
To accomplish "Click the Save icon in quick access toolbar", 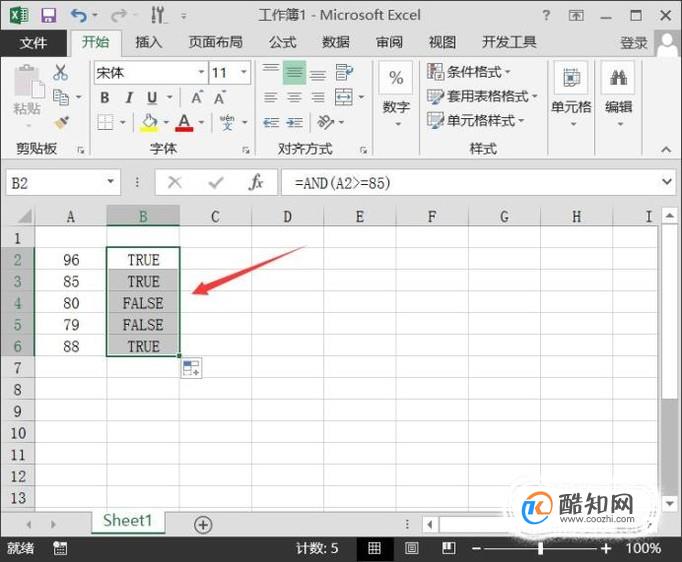I will click(x=48, y=16).
